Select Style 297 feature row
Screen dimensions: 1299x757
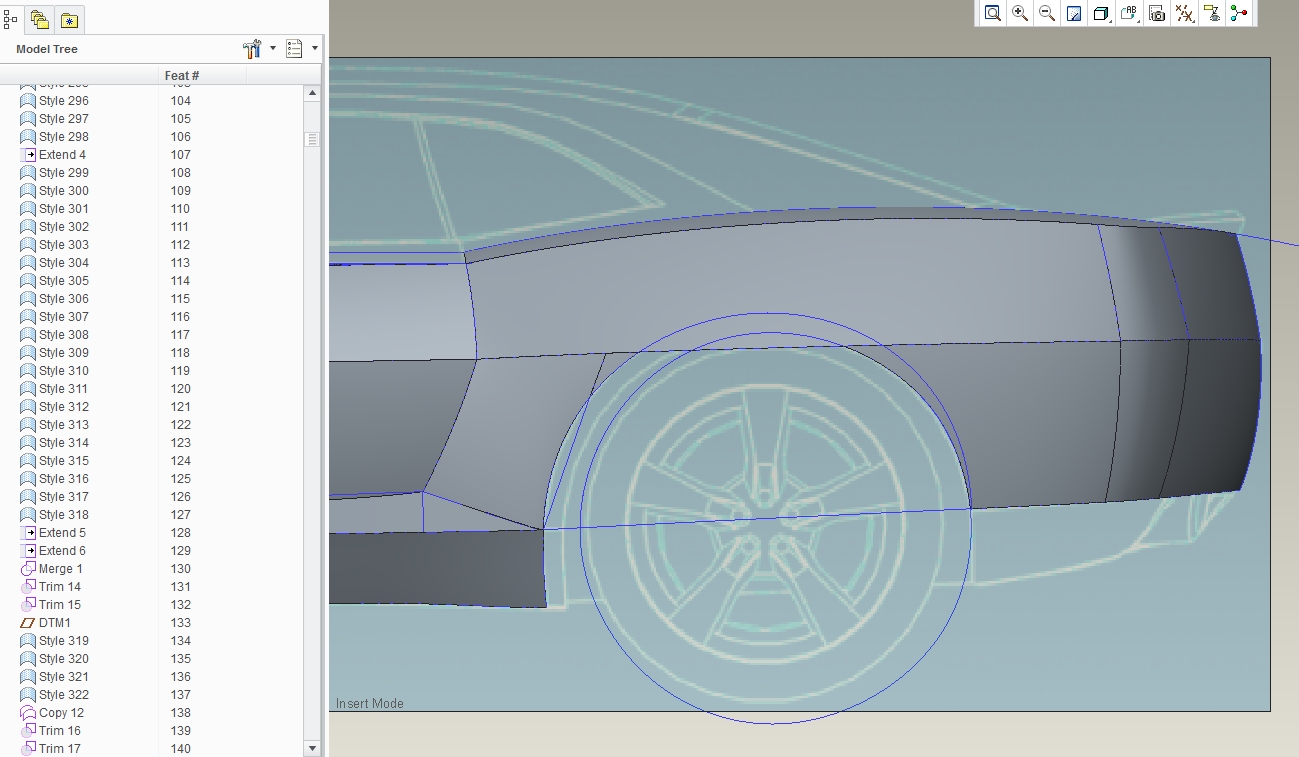(64, 119)
